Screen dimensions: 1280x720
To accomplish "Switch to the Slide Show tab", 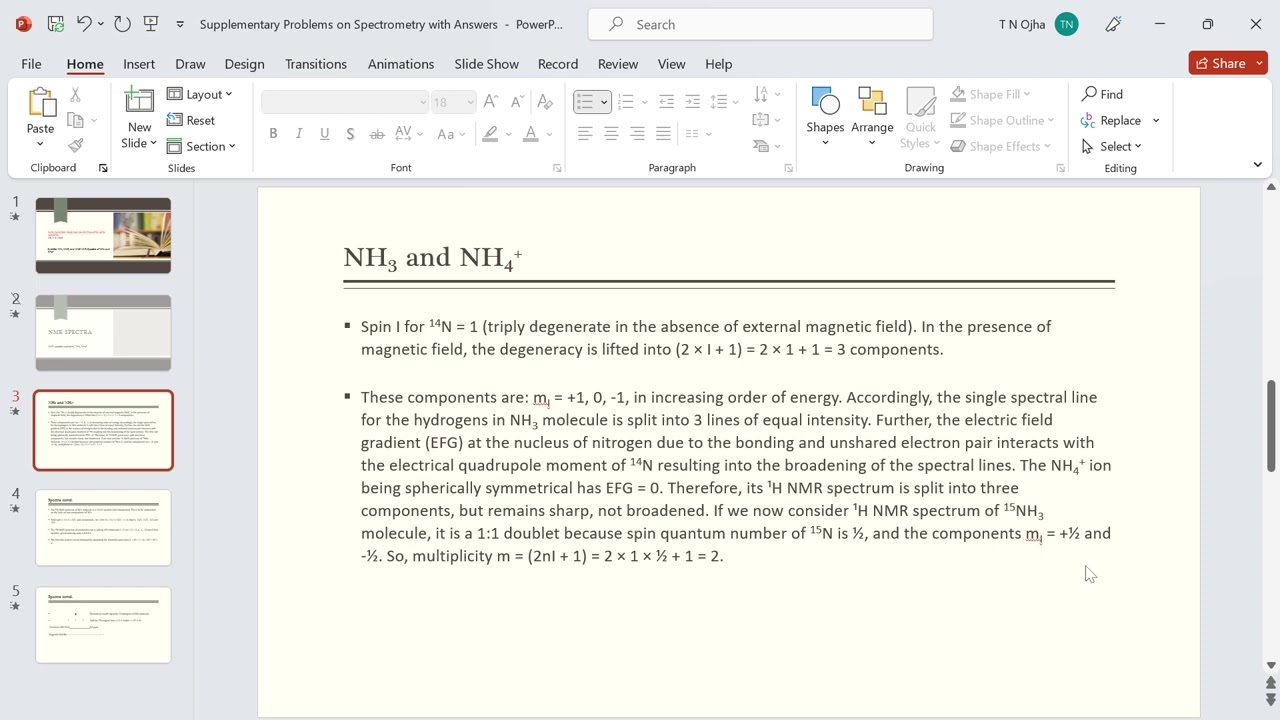I will pyautogui.click(x=486, y=64).
